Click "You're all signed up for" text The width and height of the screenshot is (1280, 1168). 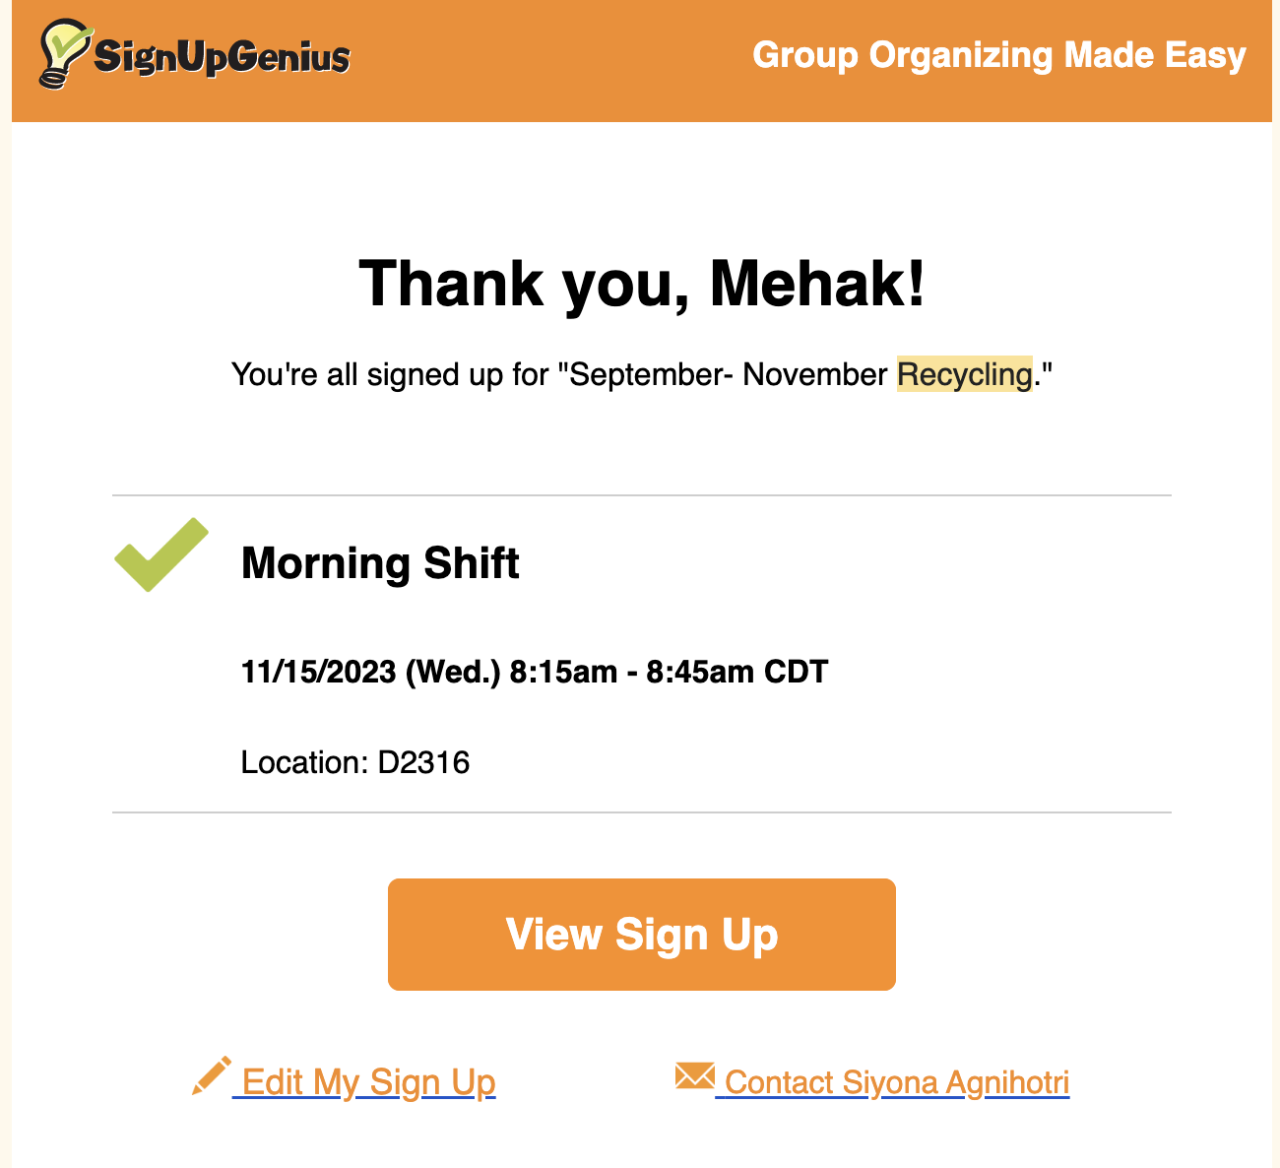[x=390, y=374]
